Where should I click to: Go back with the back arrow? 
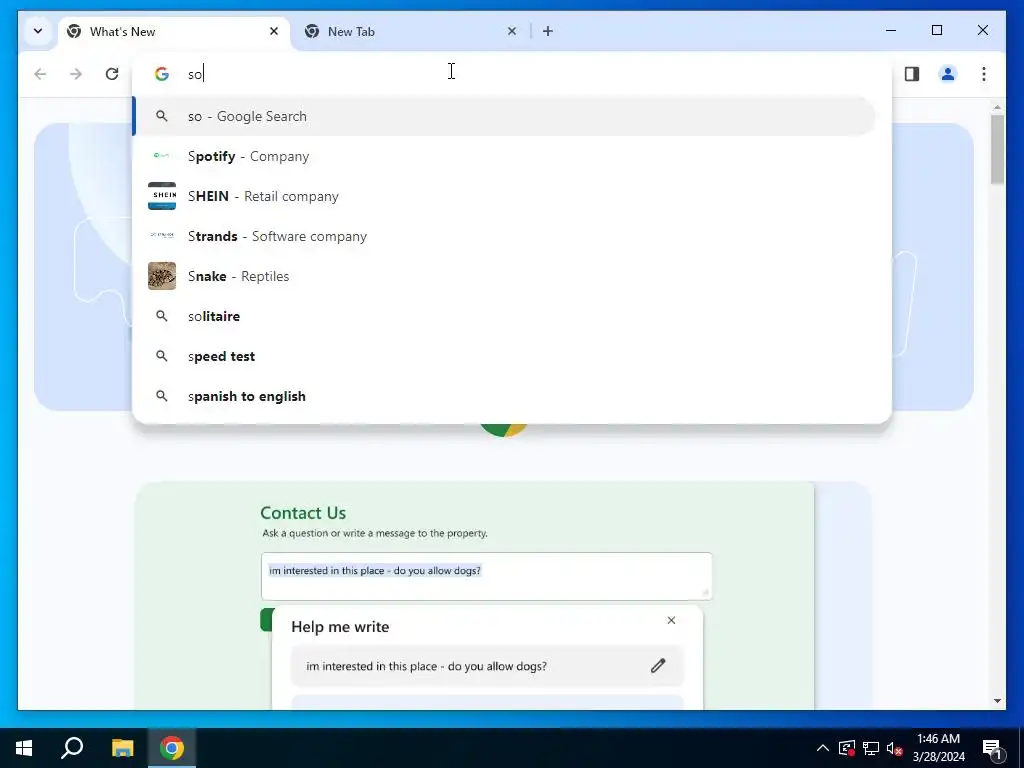click(40, 74)
